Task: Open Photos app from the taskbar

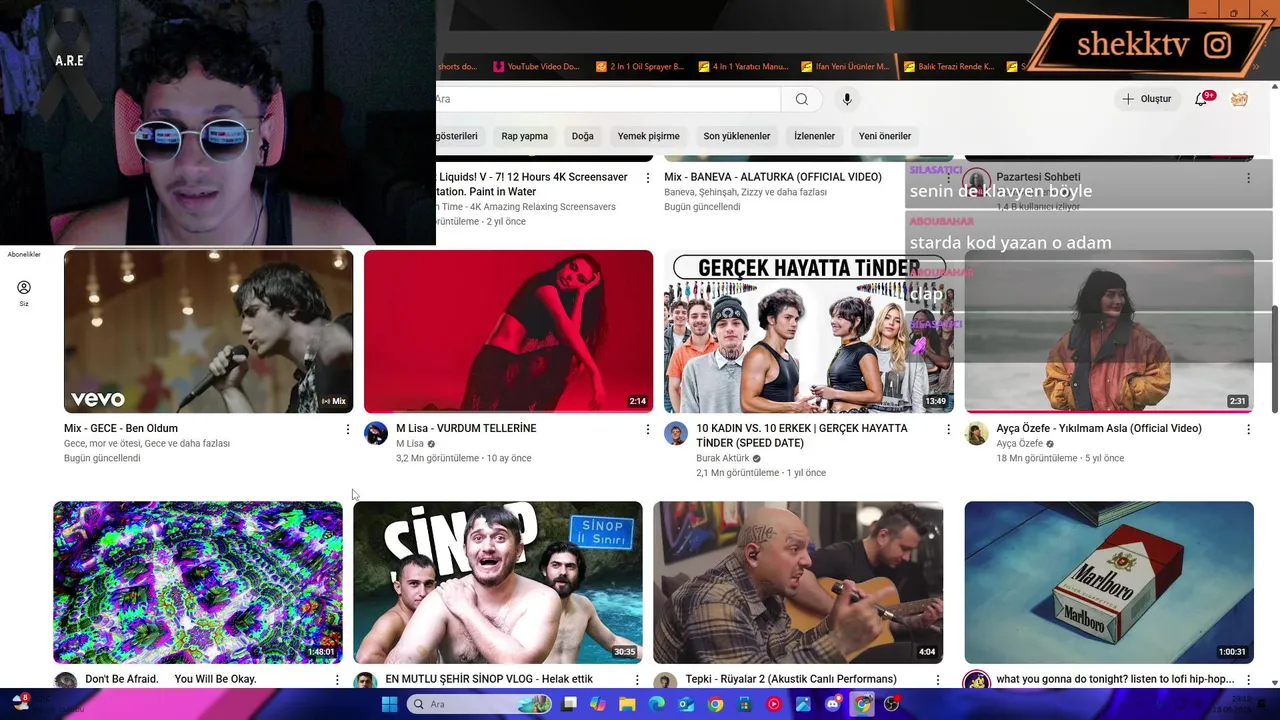Action: (803, 704)
